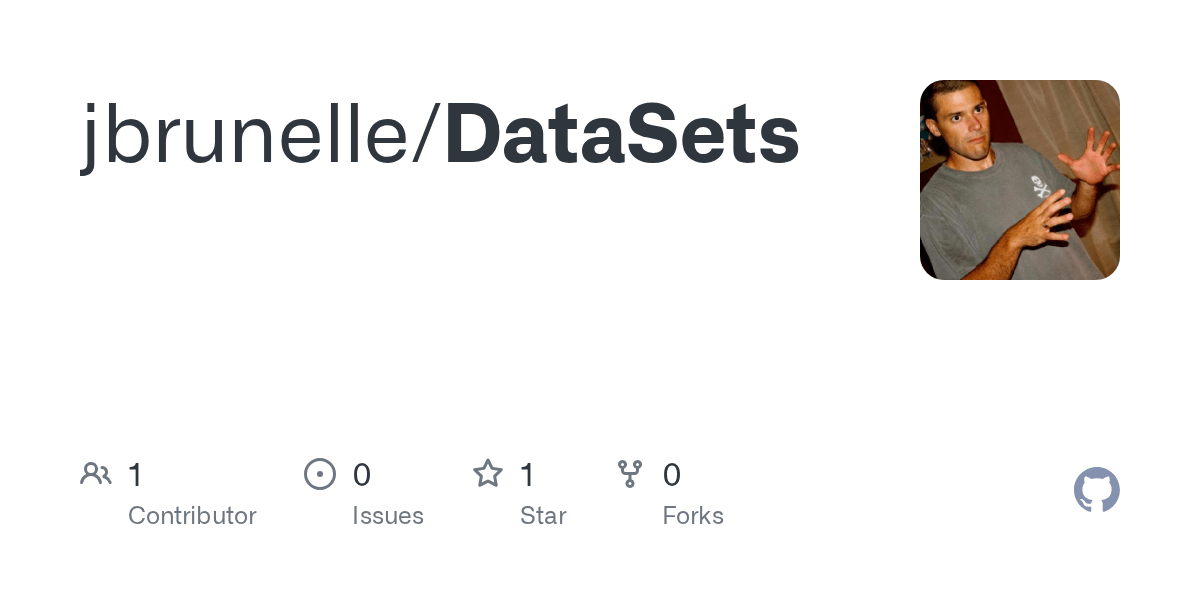Open the GitHub Octocat logo

[x=1096, y=490]
